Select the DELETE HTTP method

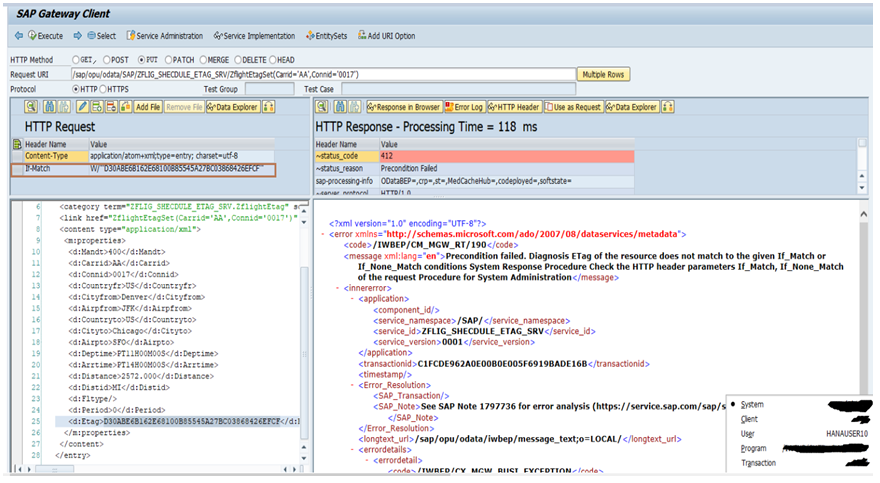(x=238, y=60)
